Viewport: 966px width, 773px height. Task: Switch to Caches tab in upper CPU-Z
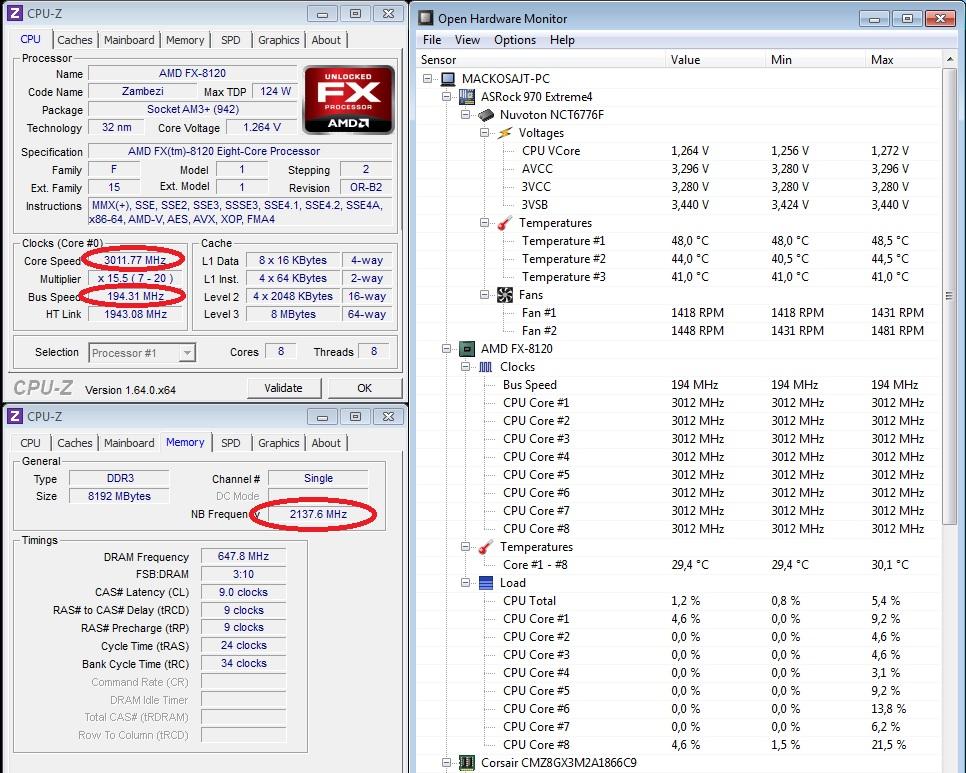tap(75, 40)
